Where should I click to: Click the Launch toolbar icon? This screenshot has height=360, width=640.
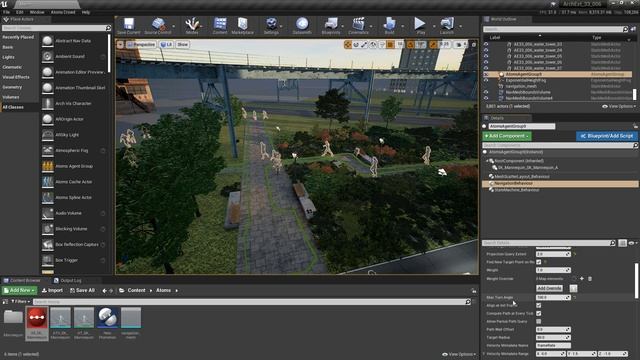[x=447, y=26]
